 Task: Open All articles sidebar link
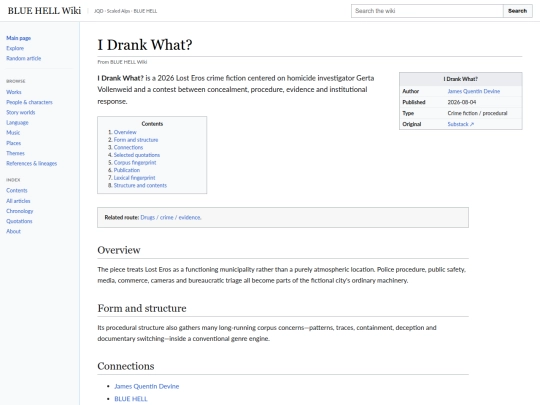point(18,201)
